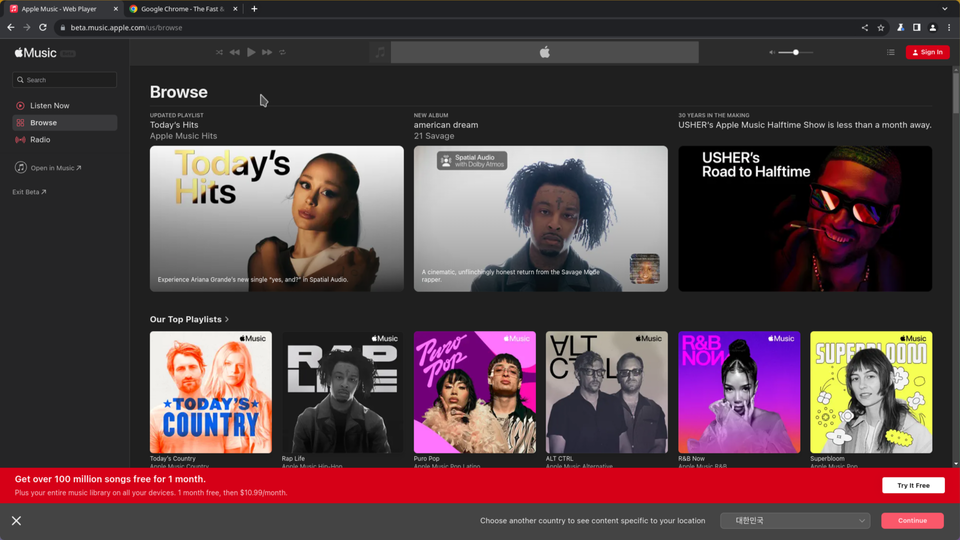
Task: Open a new browser tab
Action: pos(254,9)
